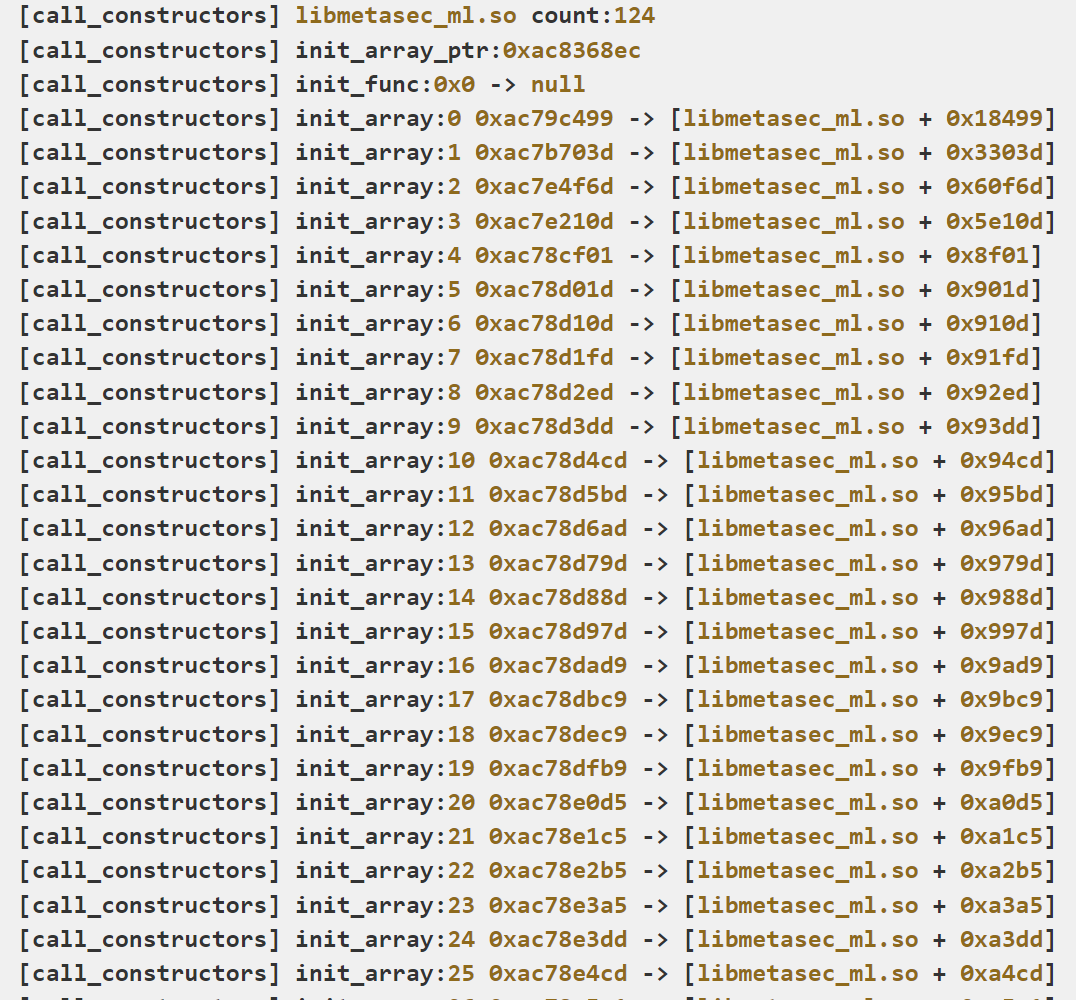Click the offset 0x979d
This screenshot has width=1076, height=1000.
(x=1002, y=563)
